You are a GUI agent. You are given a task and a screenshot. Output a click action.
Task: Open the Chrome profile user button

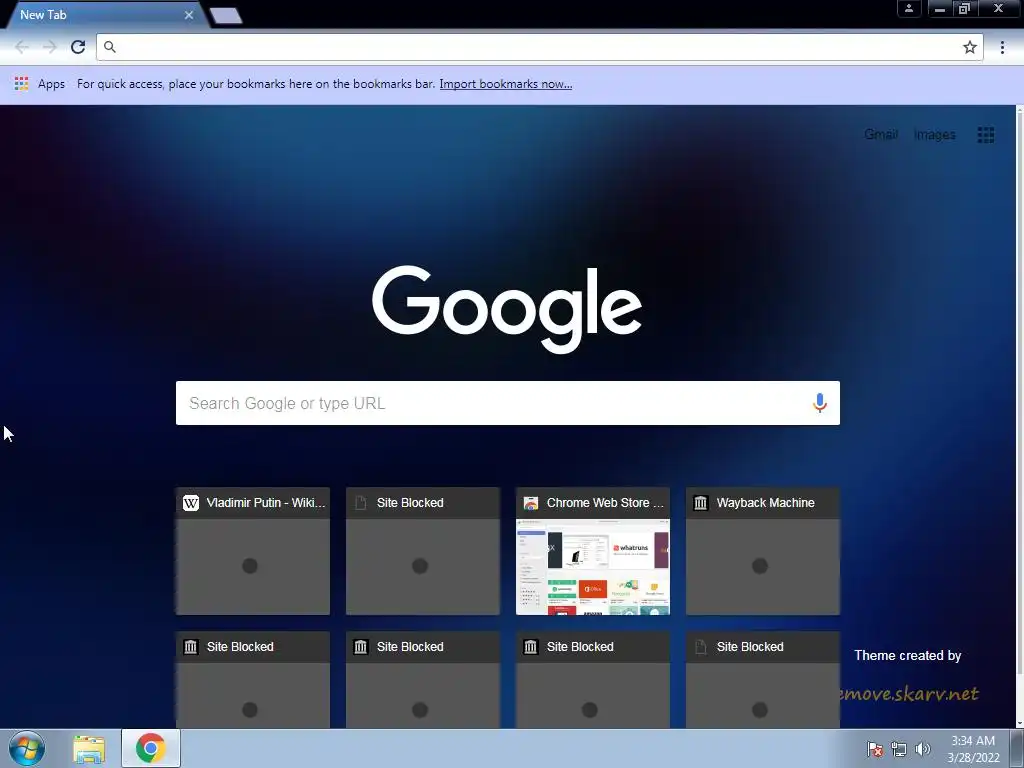[x=908, y=8]
